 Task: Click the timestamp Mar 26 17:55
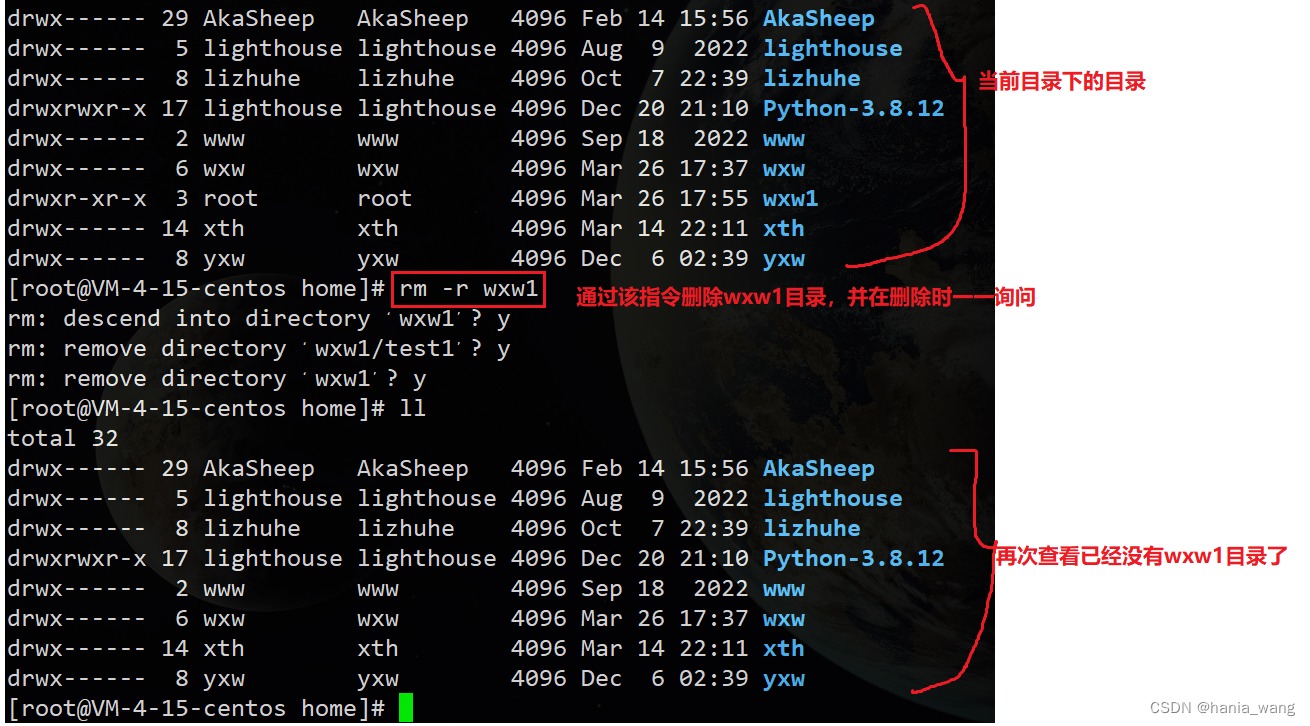664,199
